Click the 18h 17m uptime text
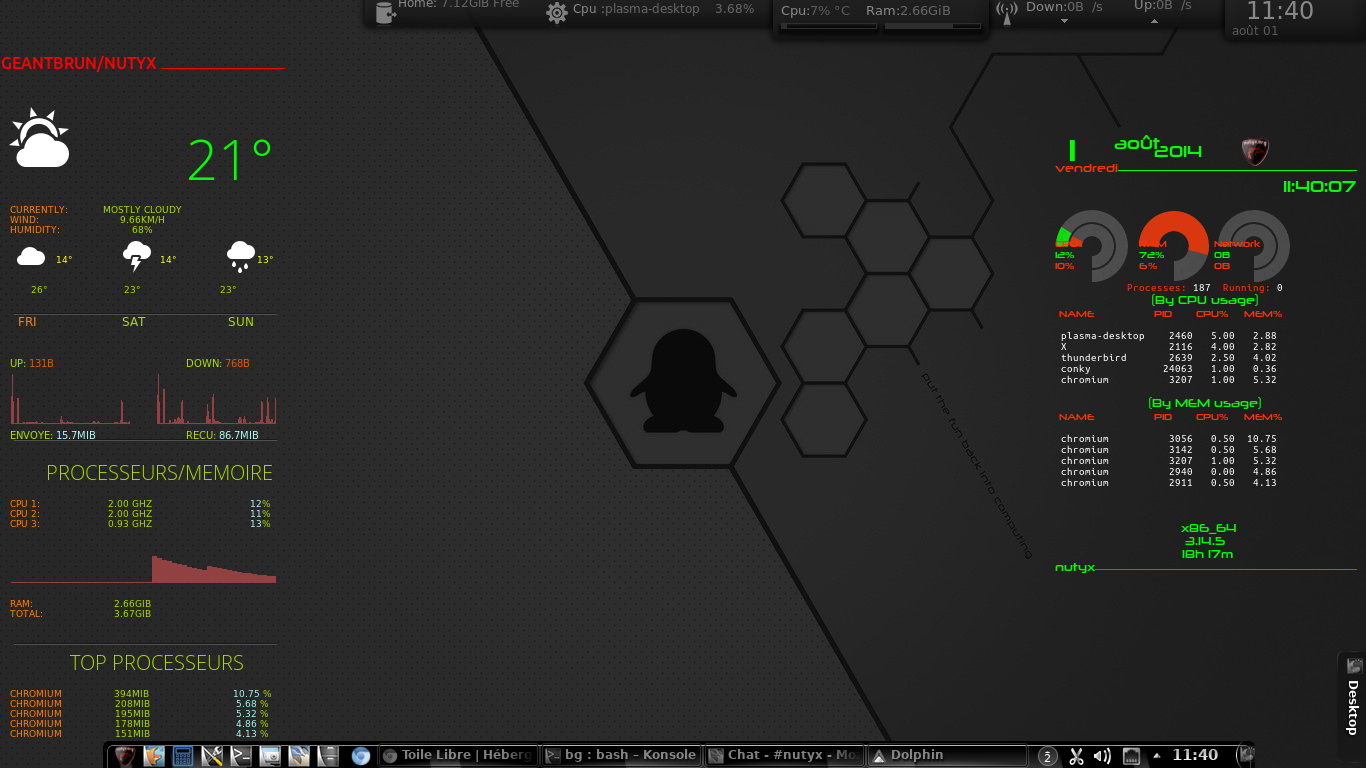The width and height of the screenshot is (1366, 768). [1207, 554]
